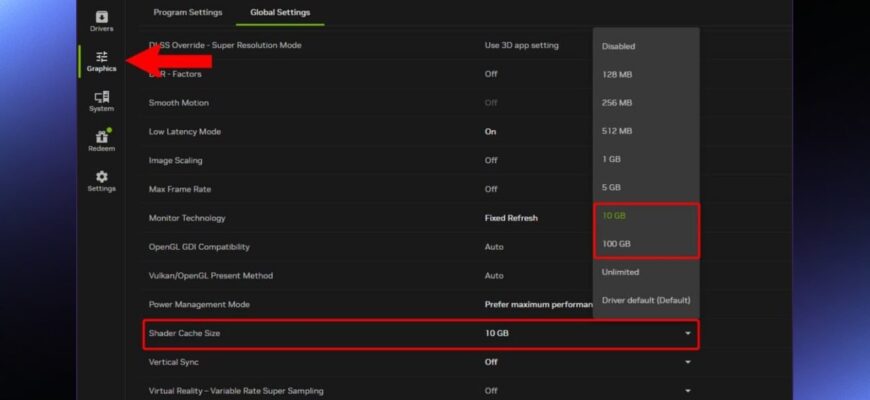Click the Monitor Technology label
The width and height of the screenshot is (870, 400).
click(187, 218)
